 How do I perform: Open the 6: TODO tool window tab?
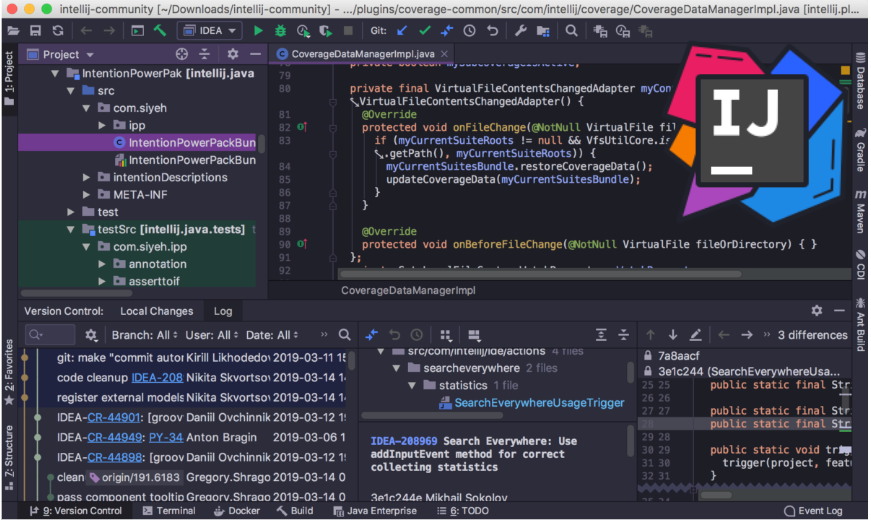pyautogui.click(x=463, y=511)
